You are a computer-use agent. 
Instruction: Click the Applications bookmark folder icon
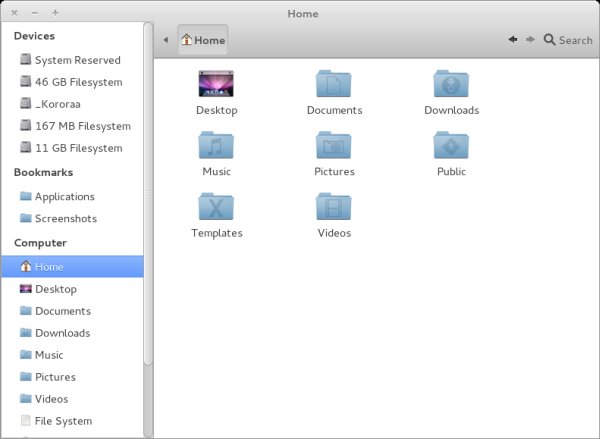coord(25,196)
